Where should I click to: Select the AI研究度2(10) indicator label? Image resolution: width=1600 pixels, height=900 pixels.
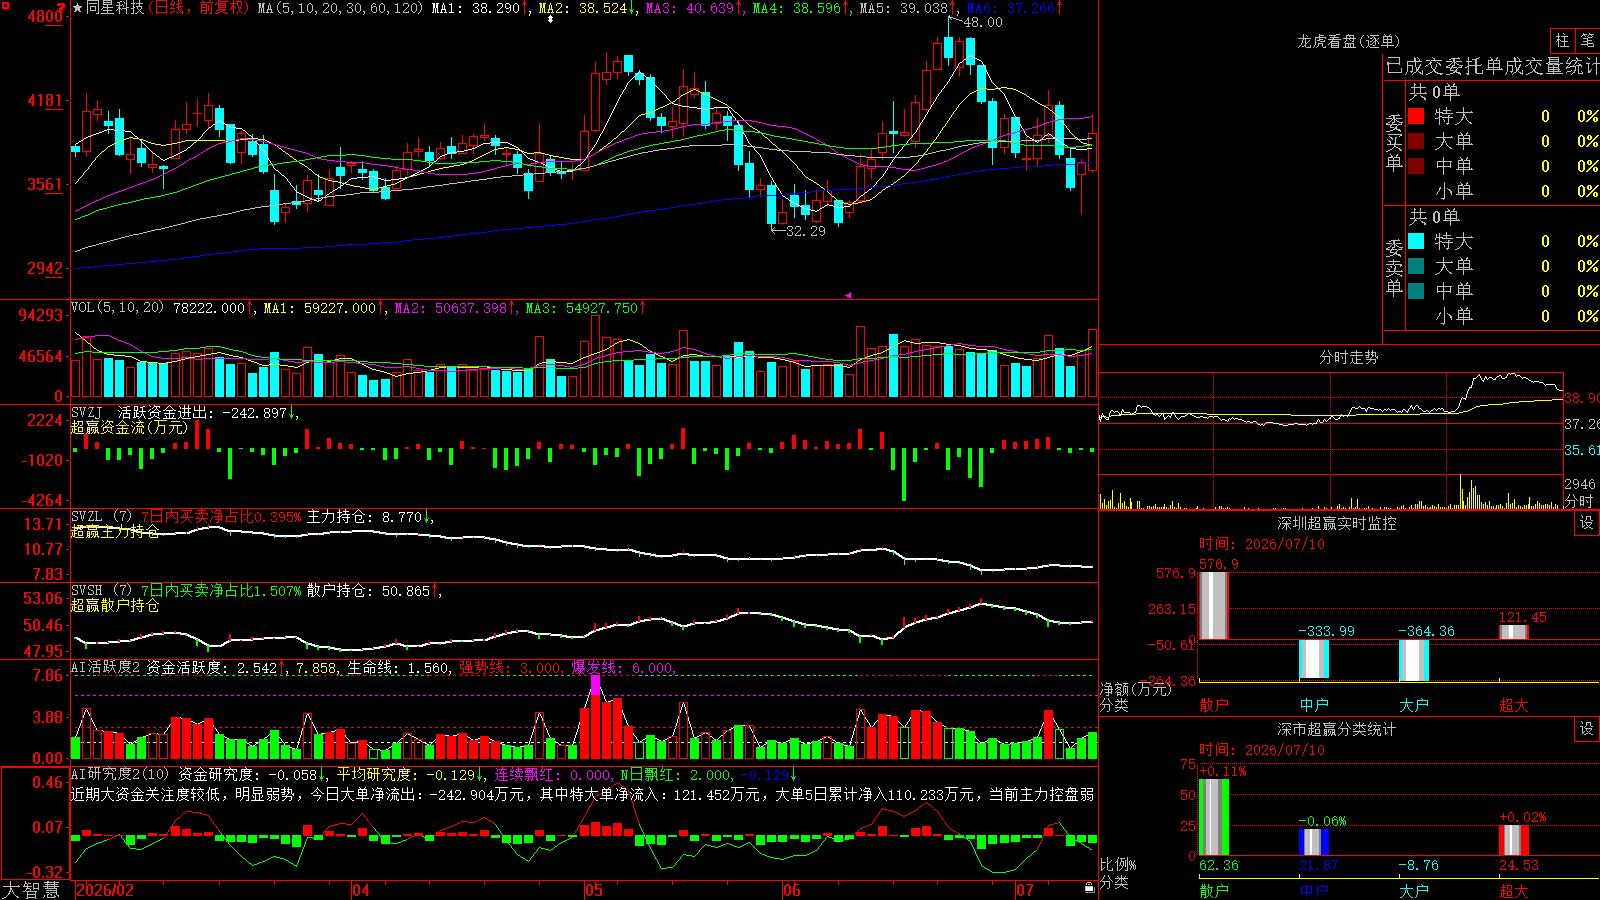[121, 774]
